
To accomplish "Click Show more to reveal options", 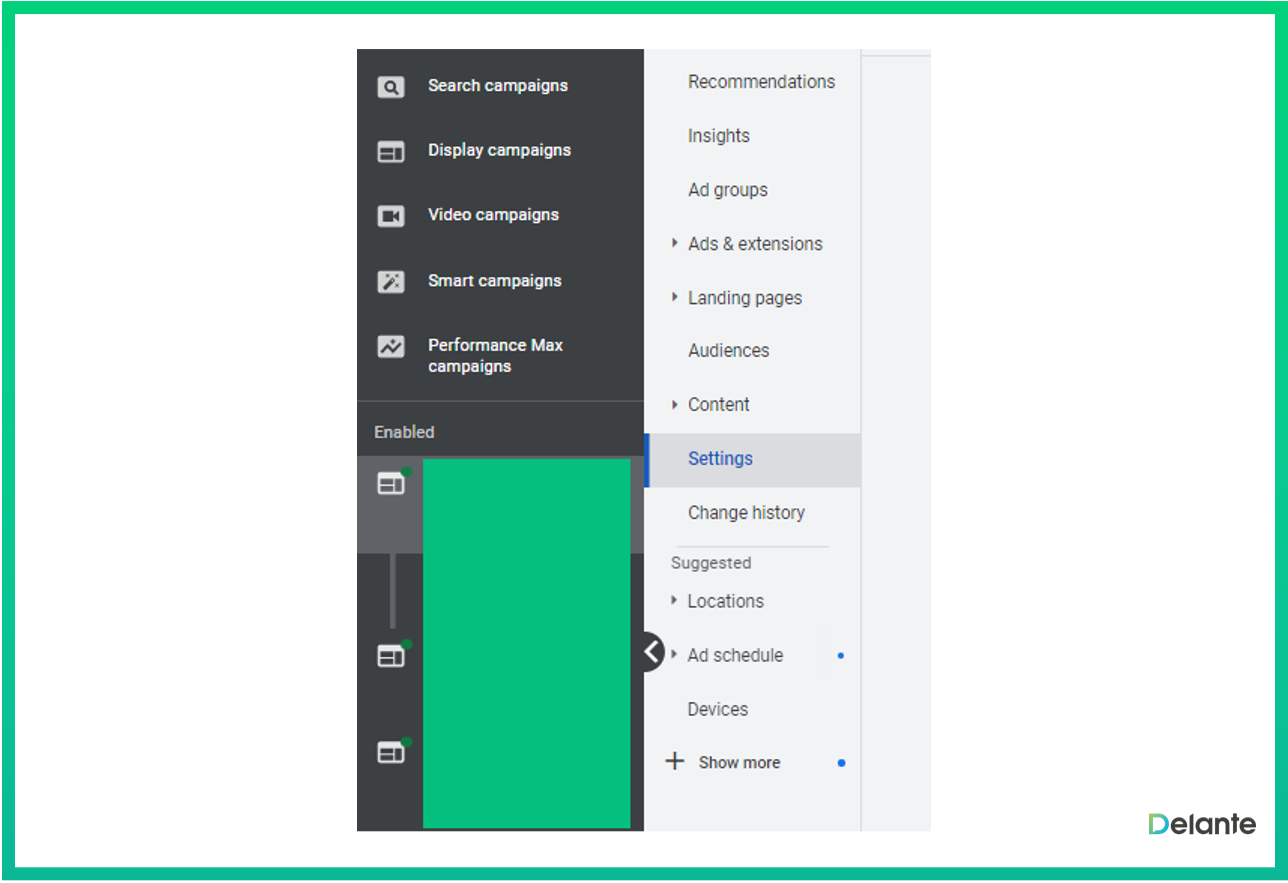I will click(738, 762).
